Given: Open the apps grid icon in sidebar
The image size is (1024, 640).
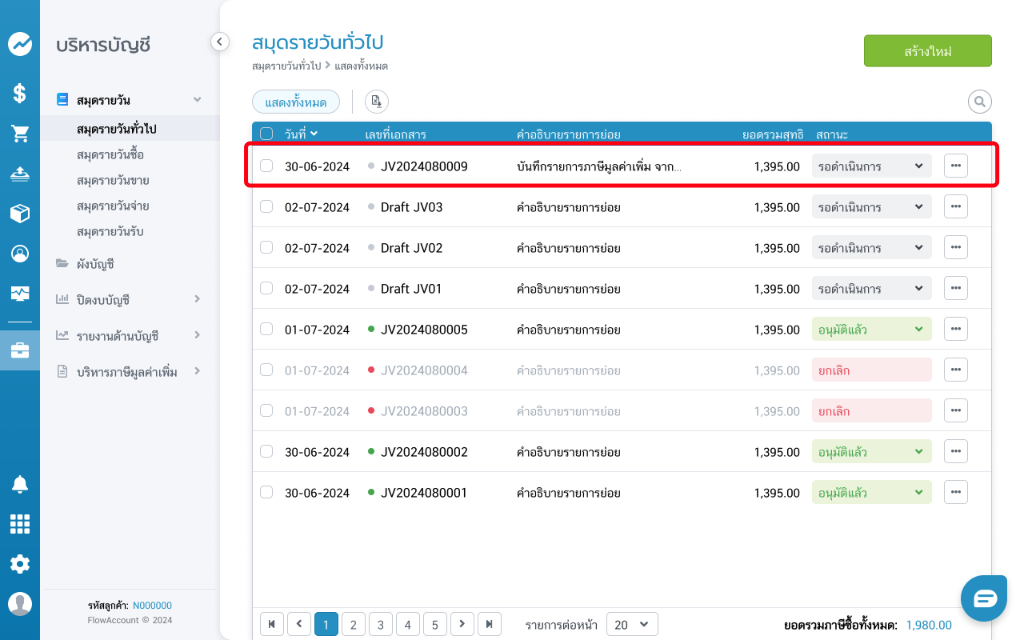Looking at the screenshot, I should tap(20, 524).
